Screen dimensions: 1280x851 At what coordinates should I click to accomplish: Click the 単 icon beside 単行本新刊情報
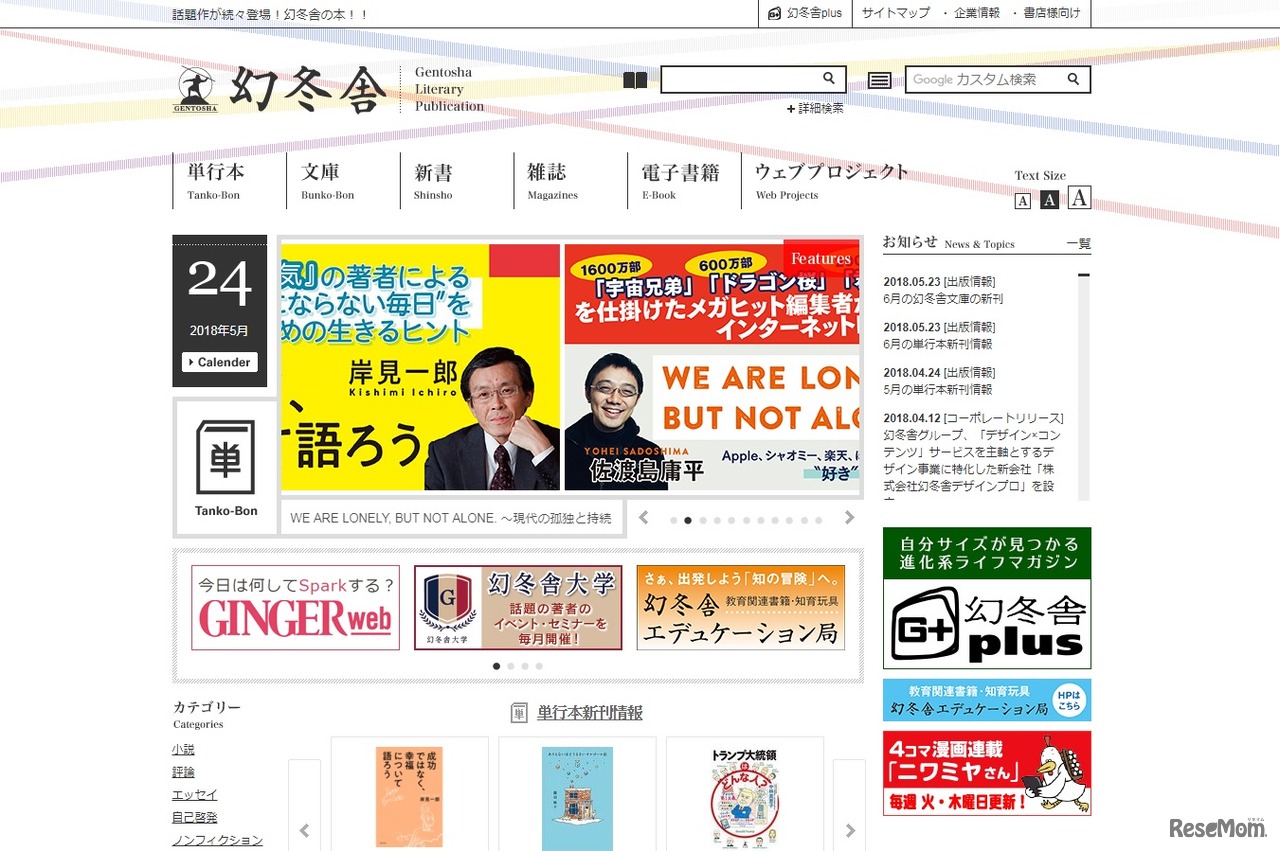tap(519, 713)
